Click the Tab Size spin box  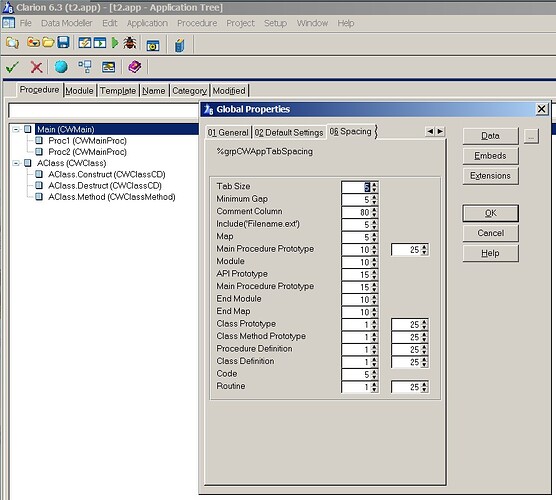point(360,187)
